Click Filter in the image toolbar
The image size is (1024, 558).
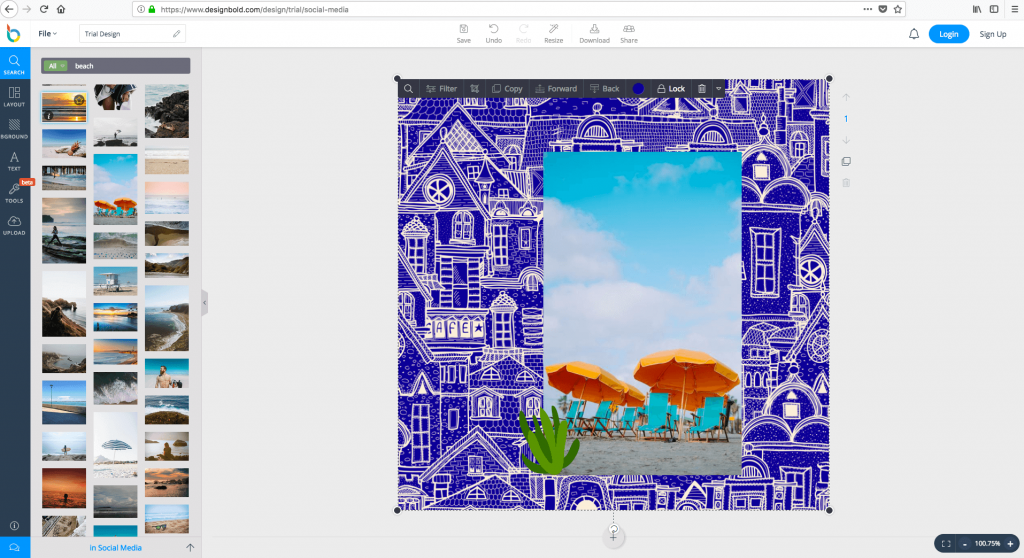[441, 89]
